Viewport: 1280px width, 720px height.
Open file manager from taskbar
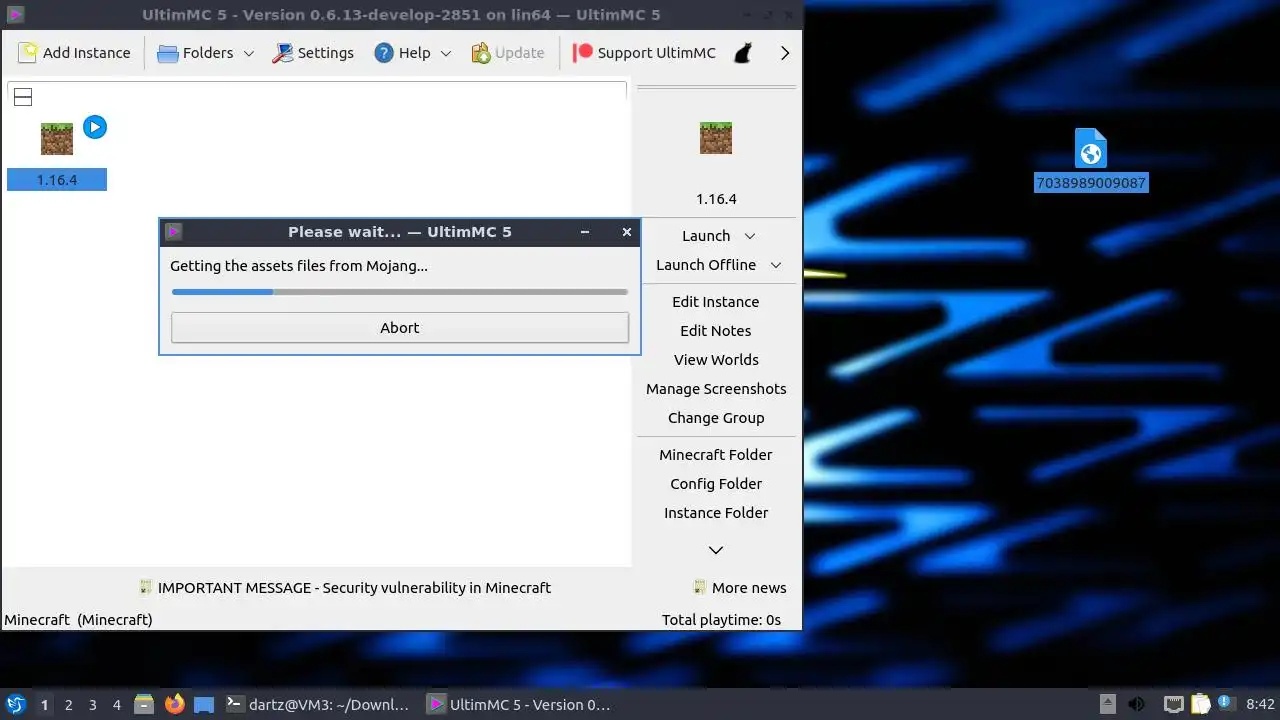point(144,705)
